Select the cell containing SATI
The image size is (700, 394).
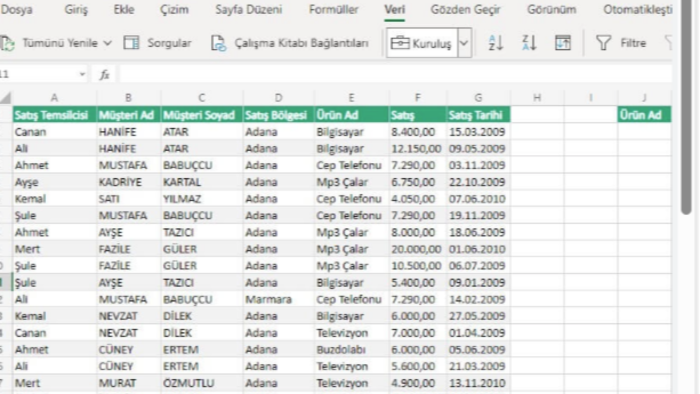[129, 199]
